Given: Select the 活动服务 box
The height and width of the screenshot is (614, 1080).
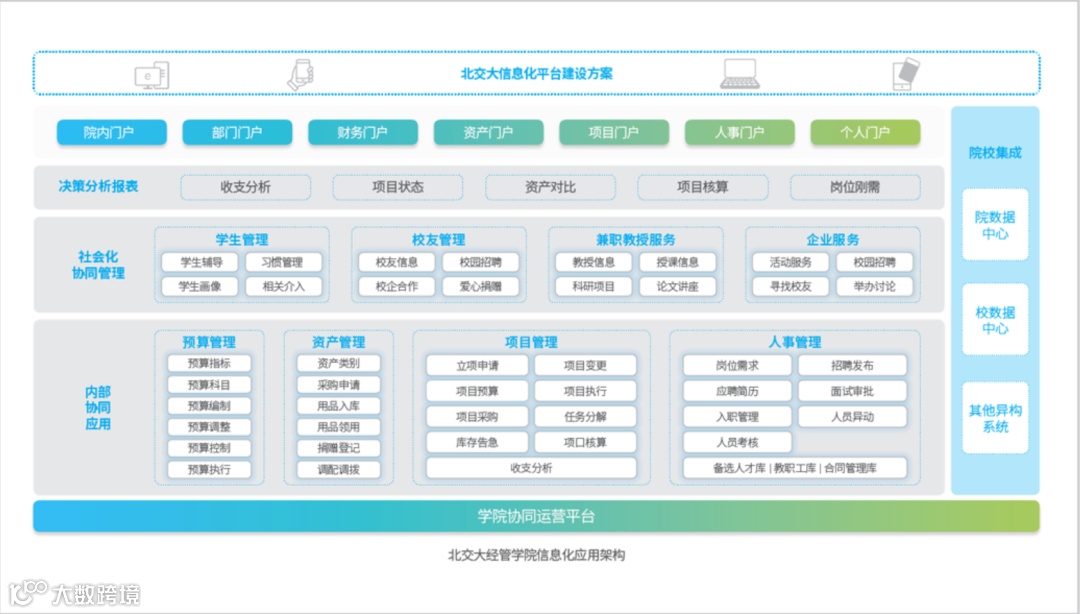Looking at the screenshot, I should point(791,263).
